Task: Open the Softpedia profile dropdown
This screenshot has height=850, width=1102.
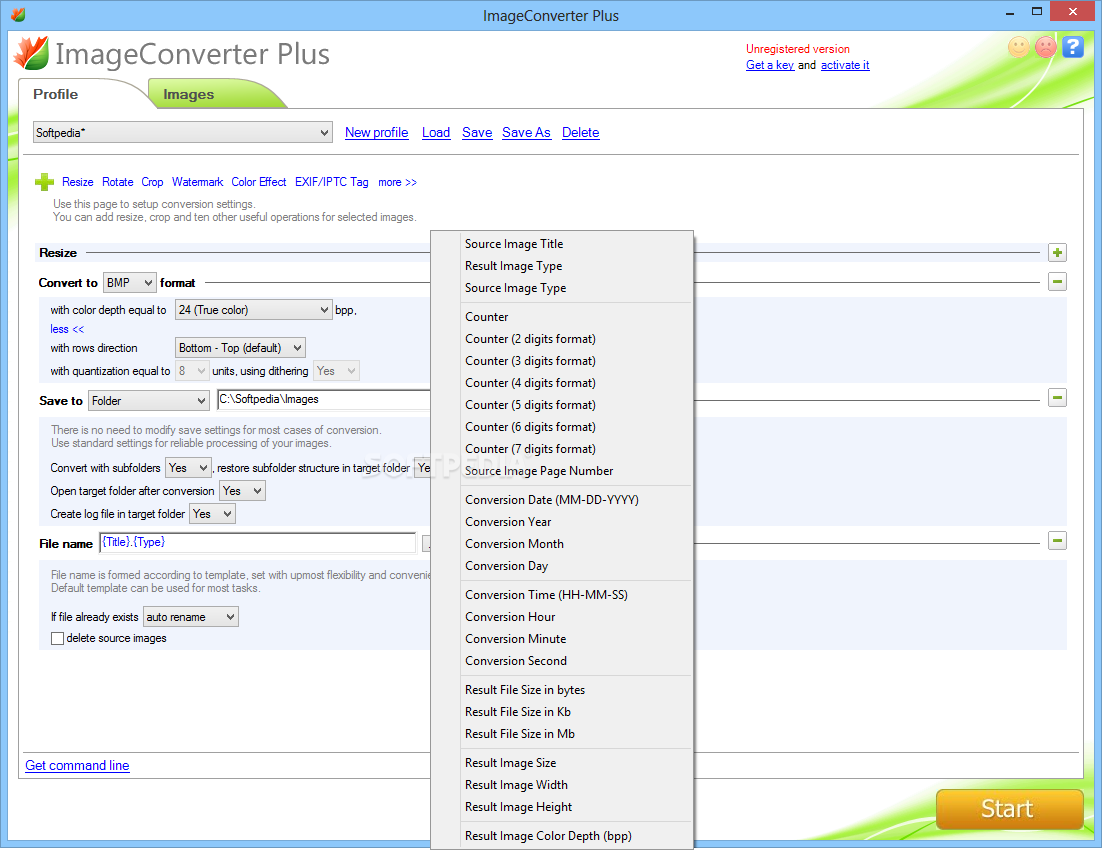Action: pyautogui.click(x=183, y=132)
